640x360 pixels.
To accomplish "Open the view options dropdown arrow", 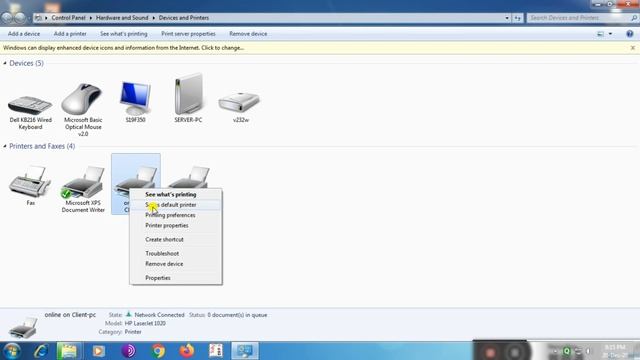I will pos(610,34).
